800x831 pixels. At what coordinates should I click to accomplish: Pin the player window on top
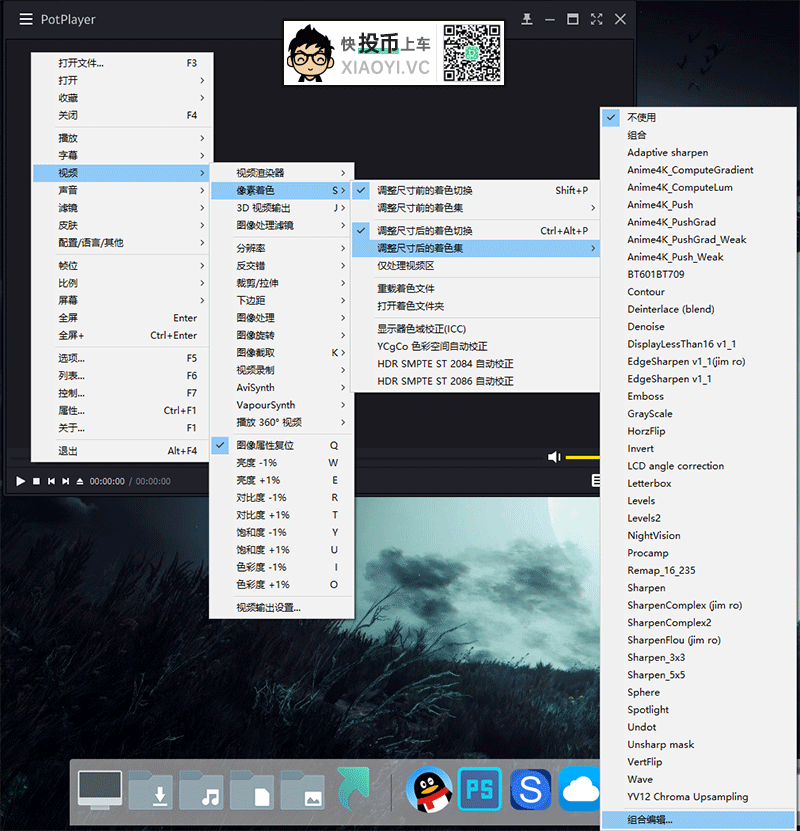[527, 19]
